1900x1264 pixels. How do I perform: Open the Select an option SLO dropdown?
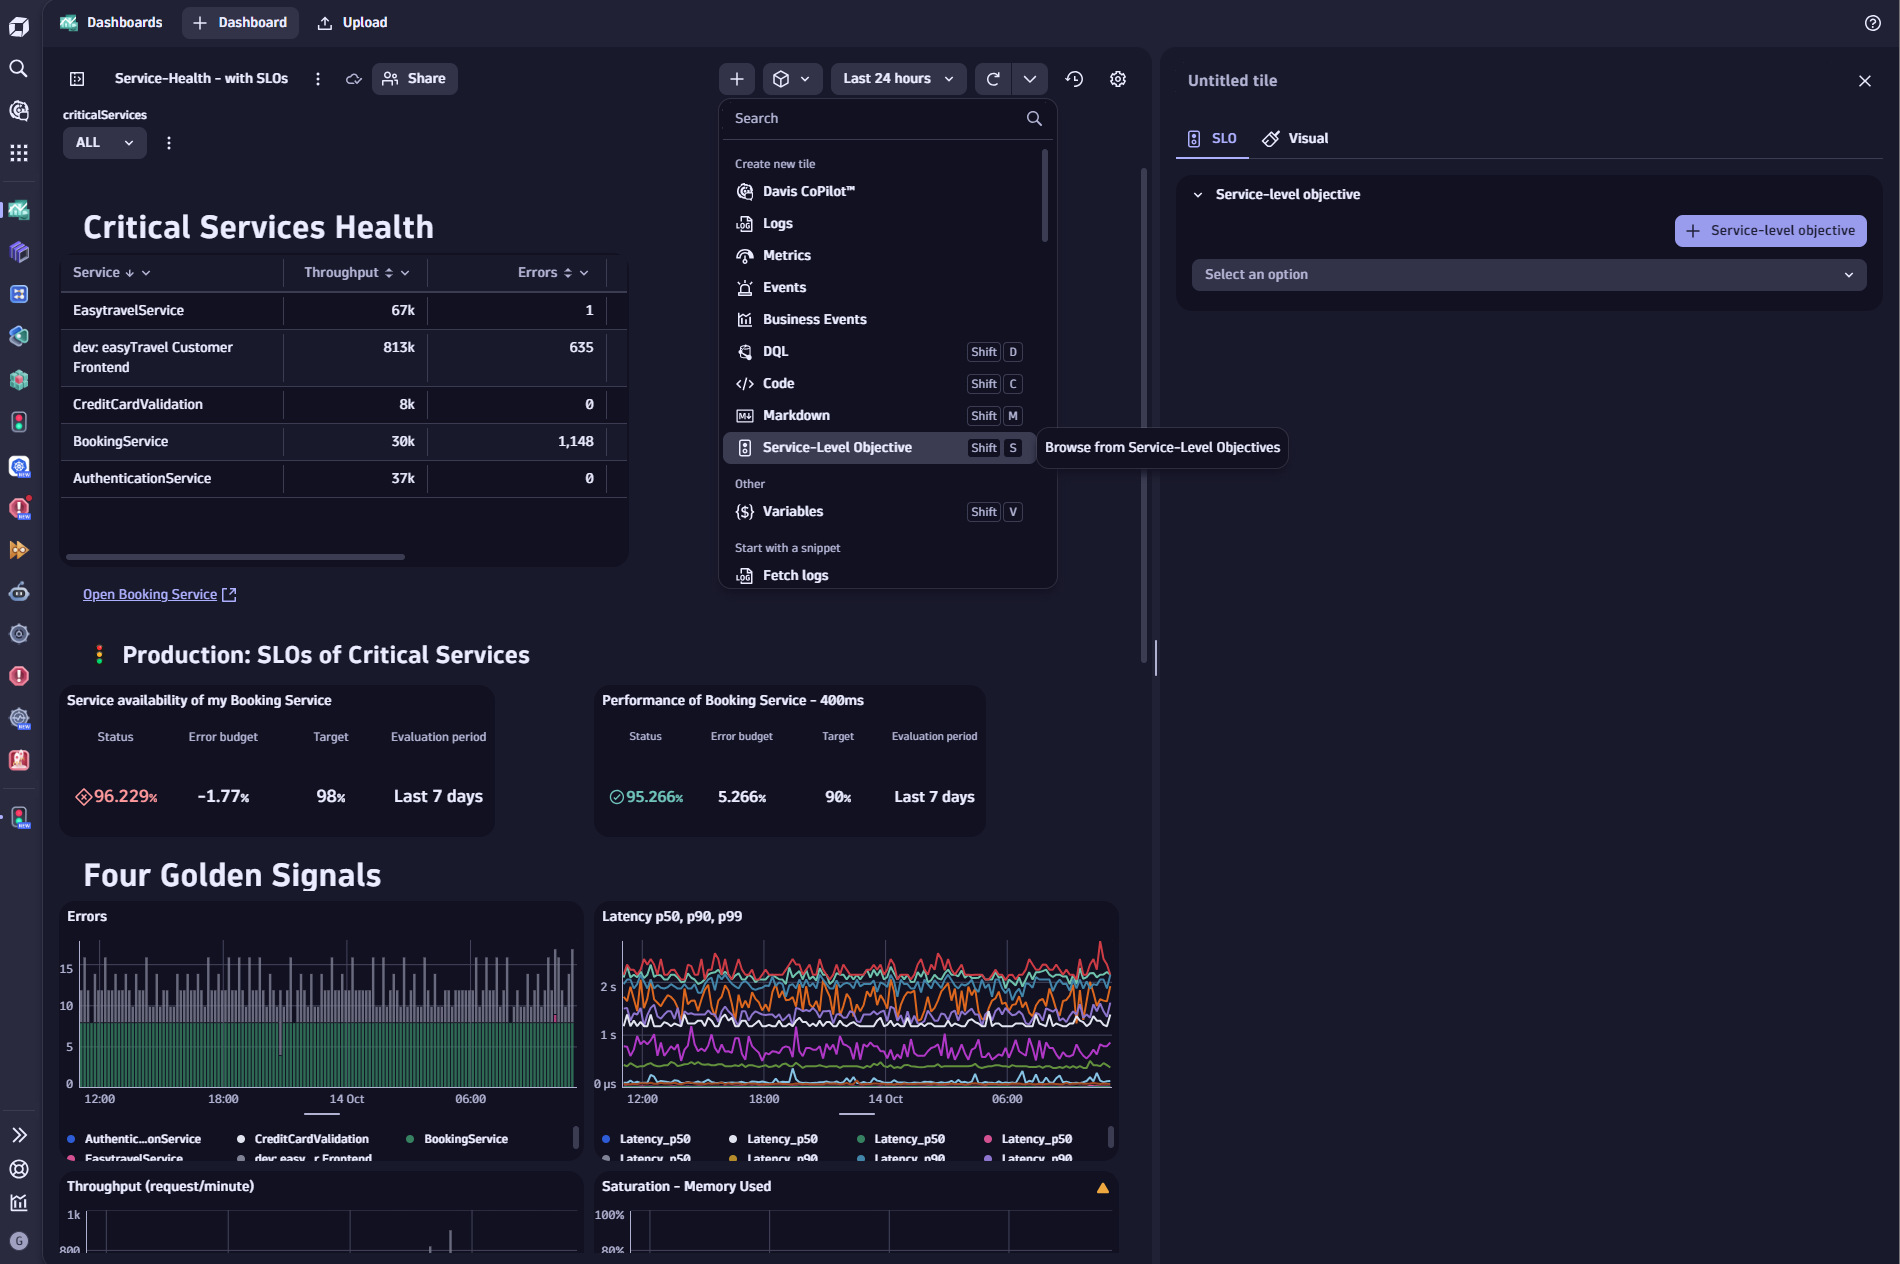[1528, 275]
